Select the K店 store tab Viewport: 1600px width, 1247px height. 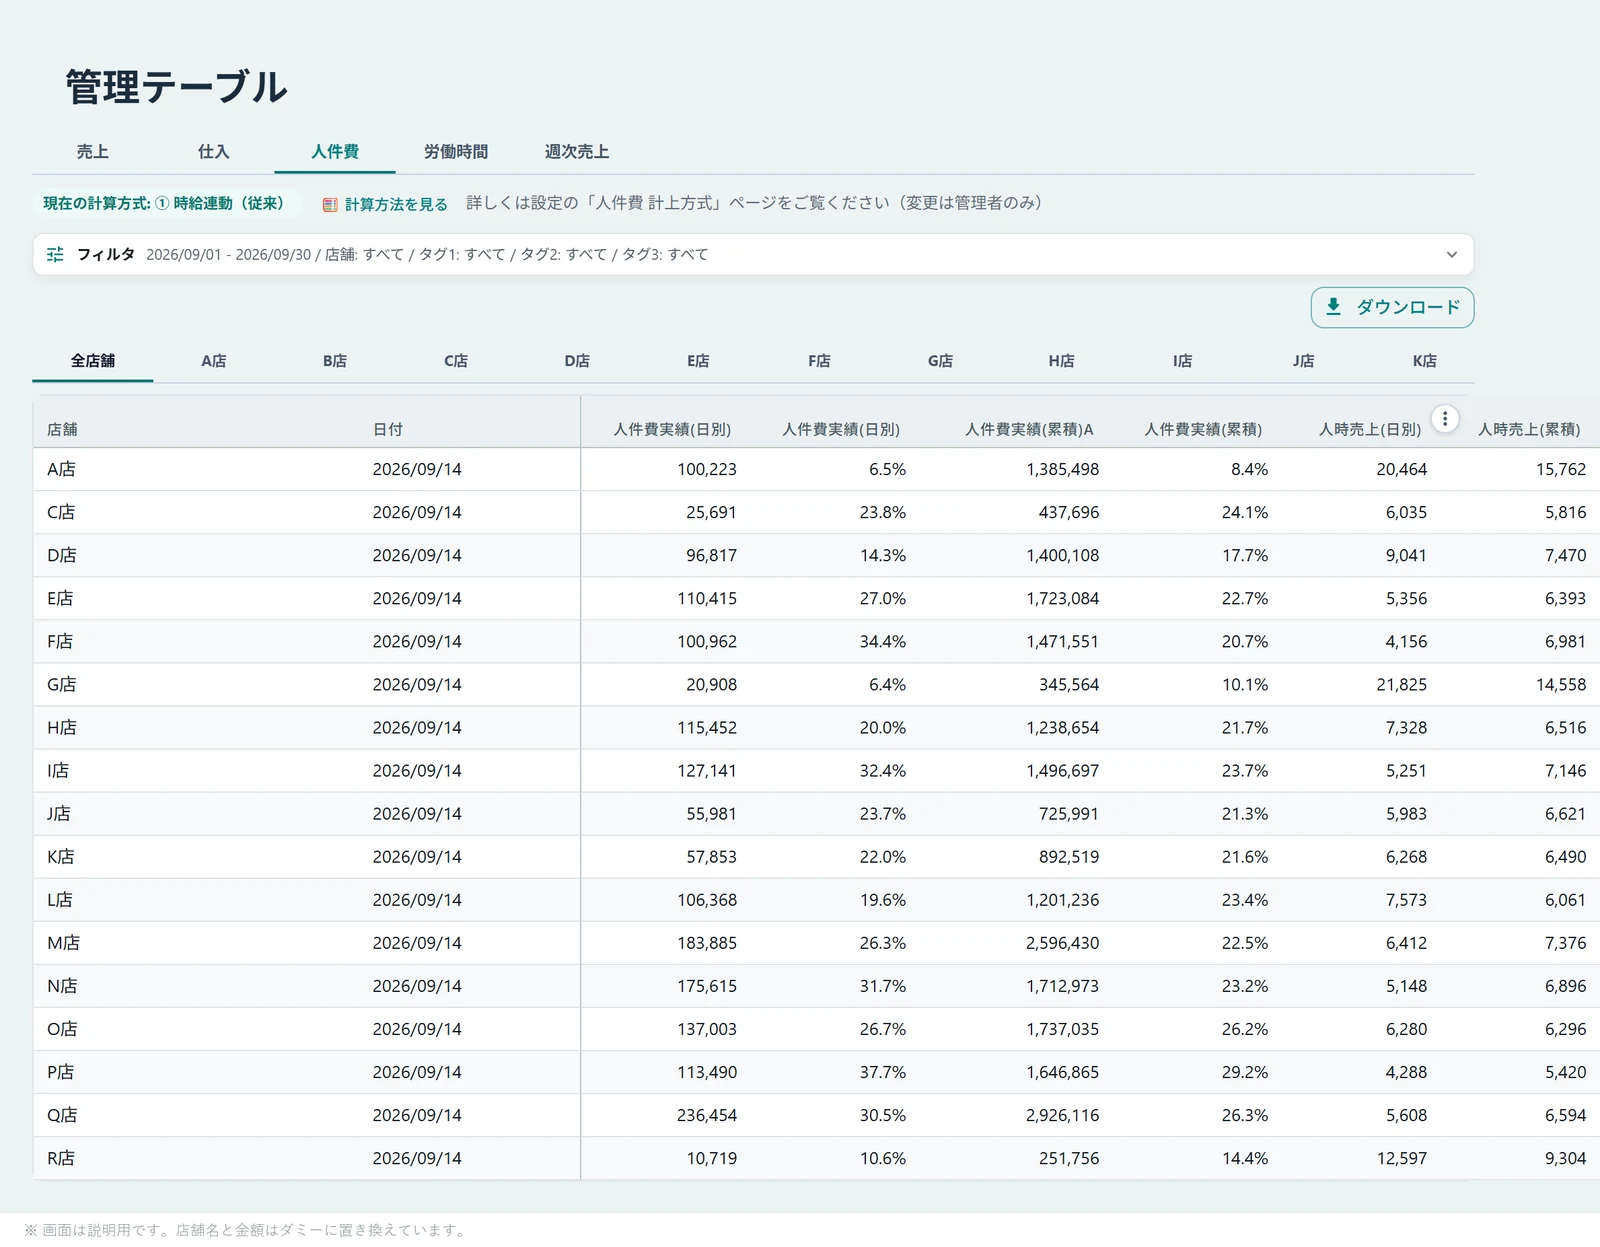pyautogui.click(x=1424, y=361)
